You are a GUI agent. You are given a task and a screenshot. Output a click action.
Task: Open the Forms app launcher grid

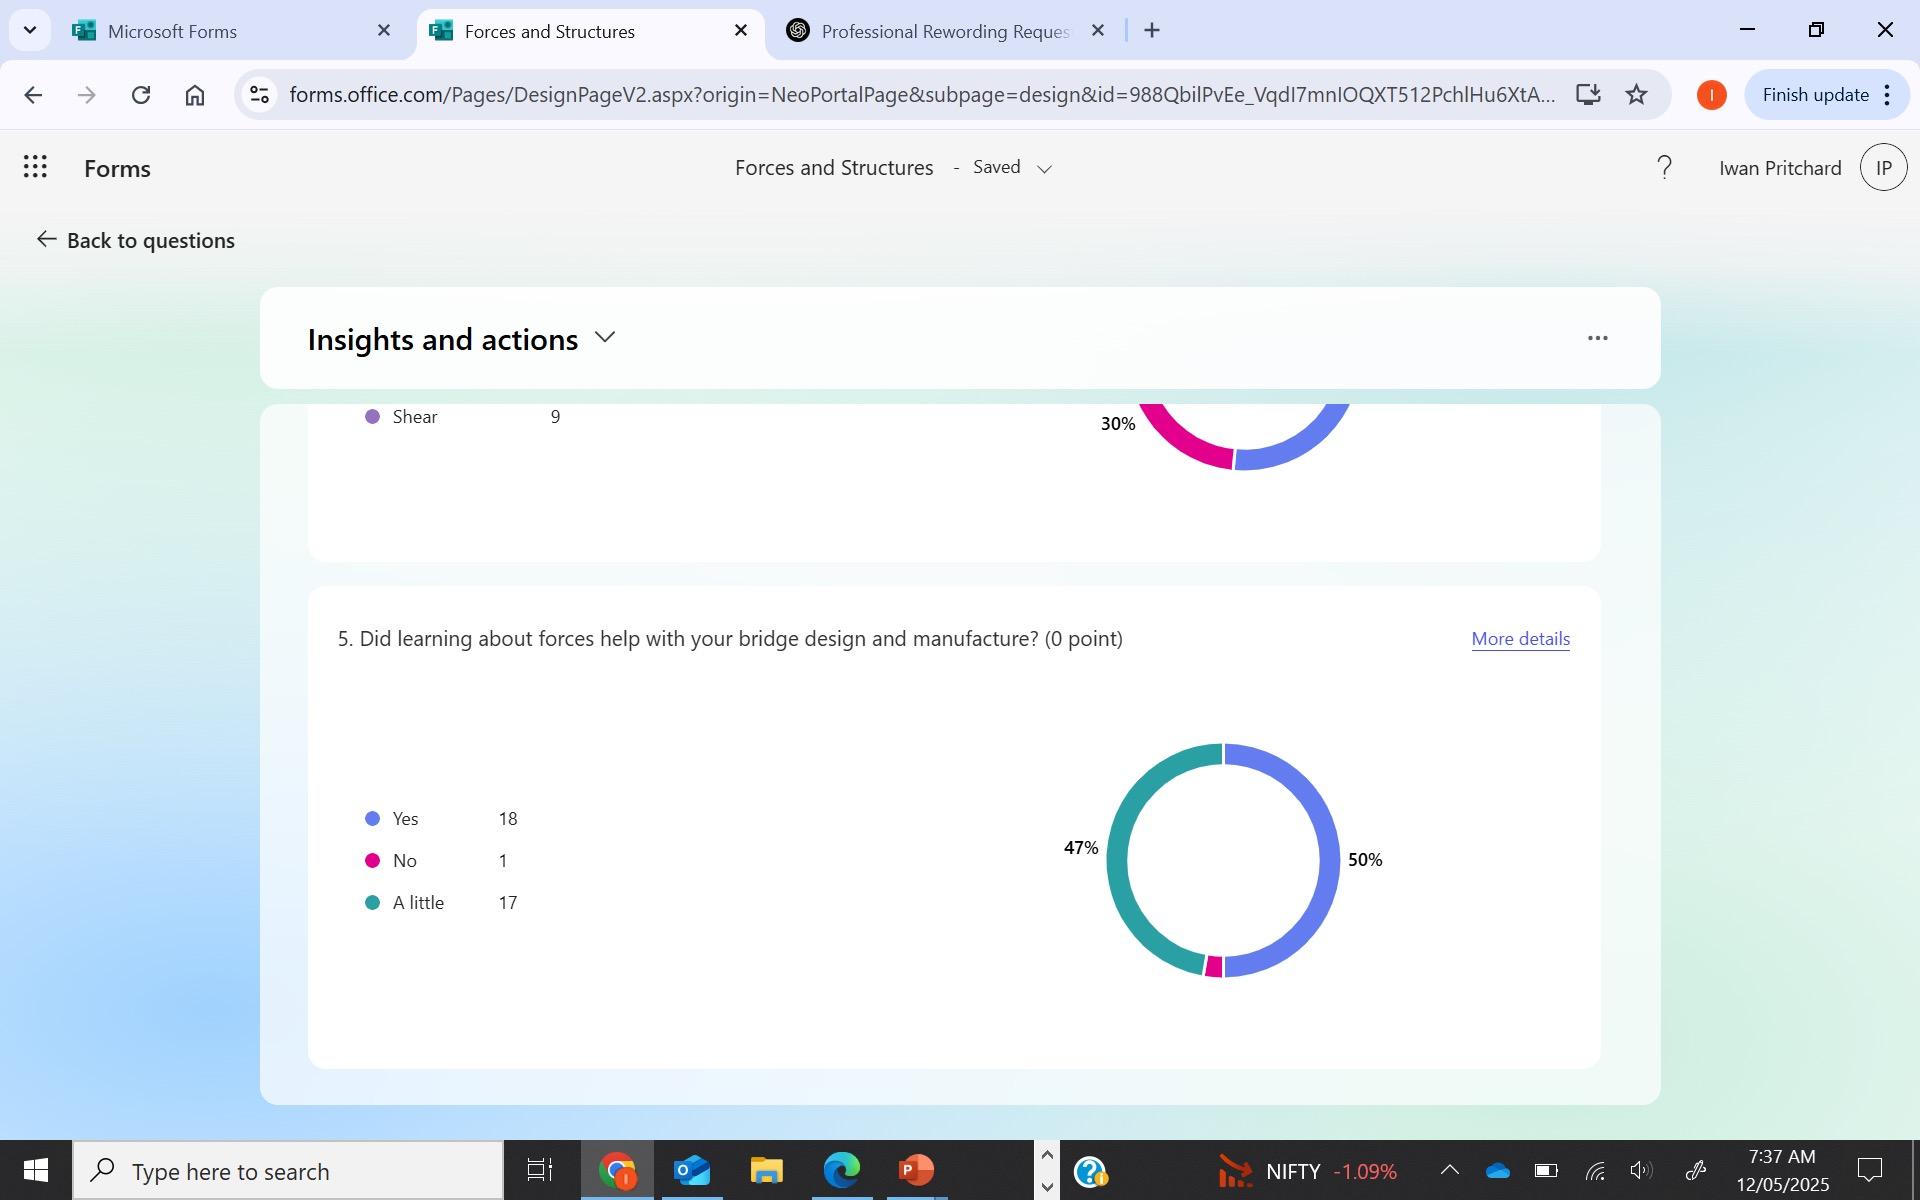coord(35,167)
